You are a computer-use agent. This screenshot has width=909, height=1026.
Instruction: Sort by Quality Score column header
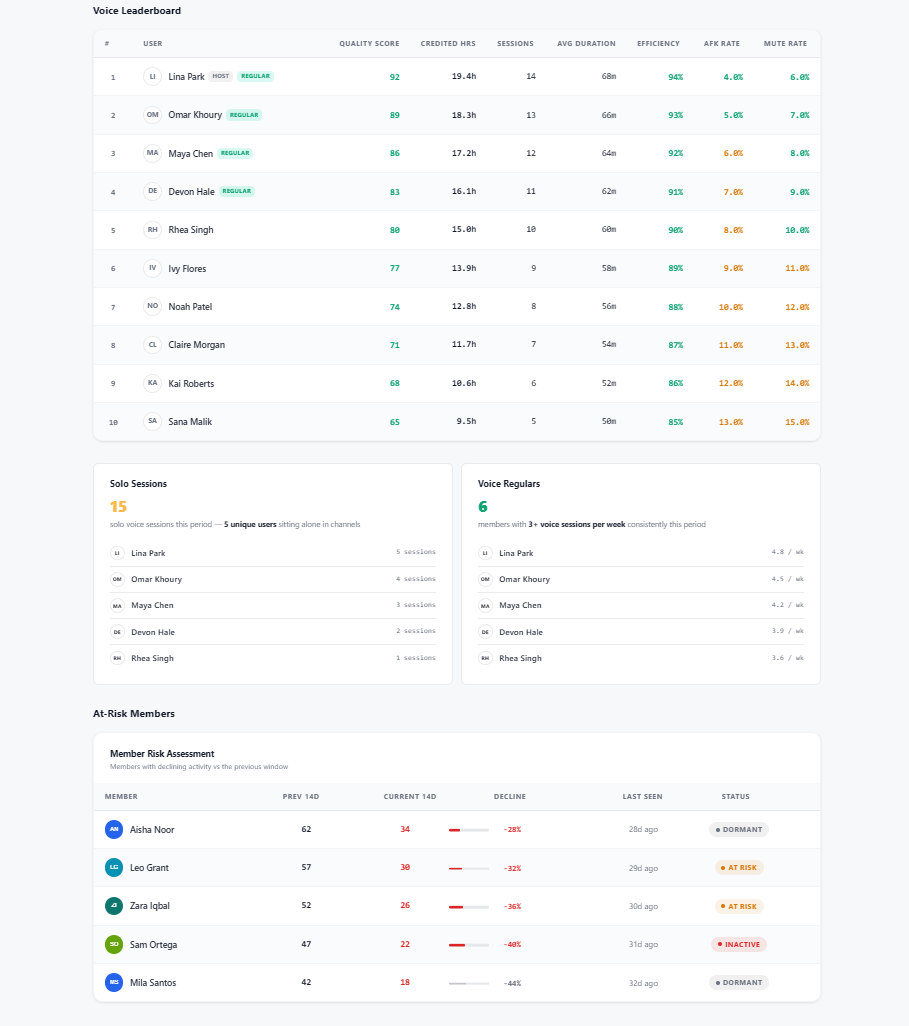pos(369,44)
